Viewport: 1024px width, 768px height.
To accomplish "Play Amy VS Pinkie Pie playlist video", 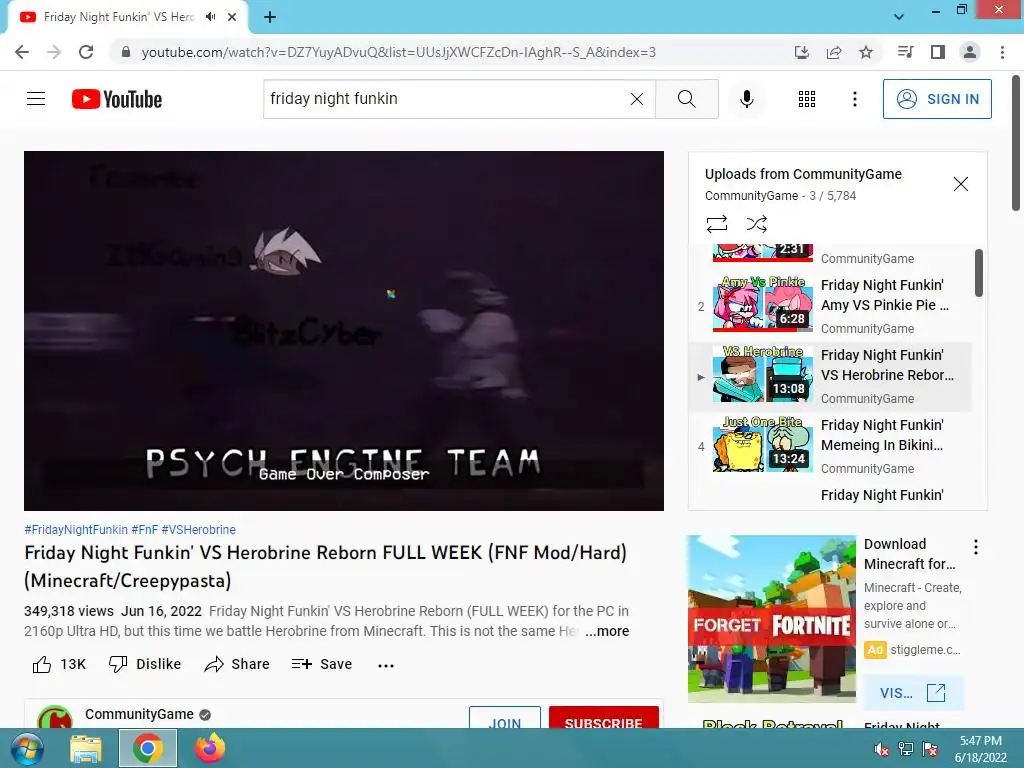I will pyautogui.click(x=763, y=303).
